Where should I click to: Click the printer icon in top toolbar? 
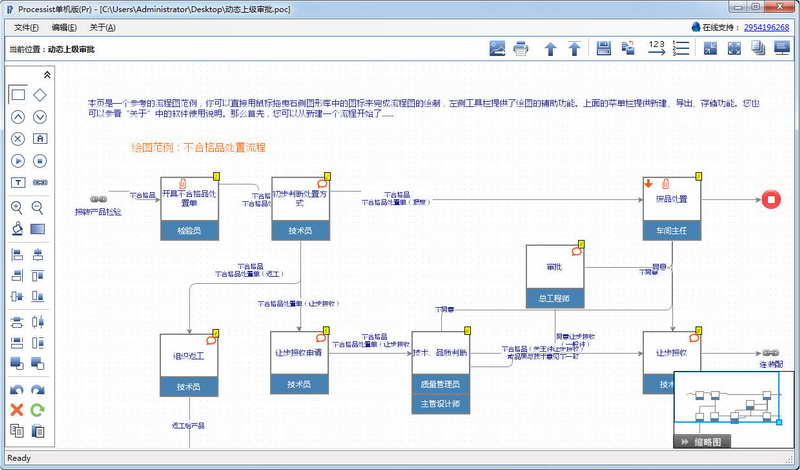[x=520, y=48]
